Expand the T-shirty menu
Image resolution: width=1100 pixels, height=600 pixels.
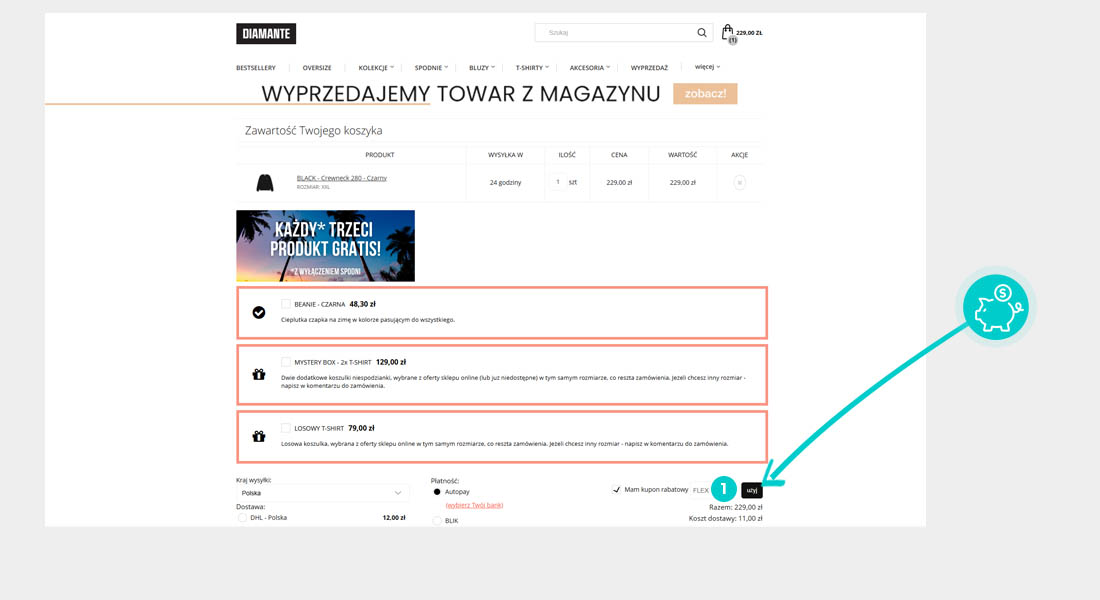[532, 67]
